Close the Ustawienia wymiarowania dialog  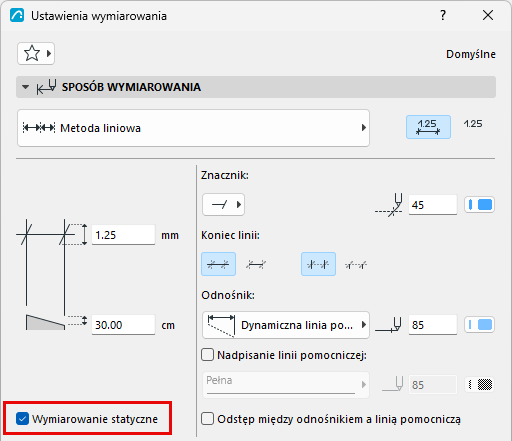click(x=488, y=15)
